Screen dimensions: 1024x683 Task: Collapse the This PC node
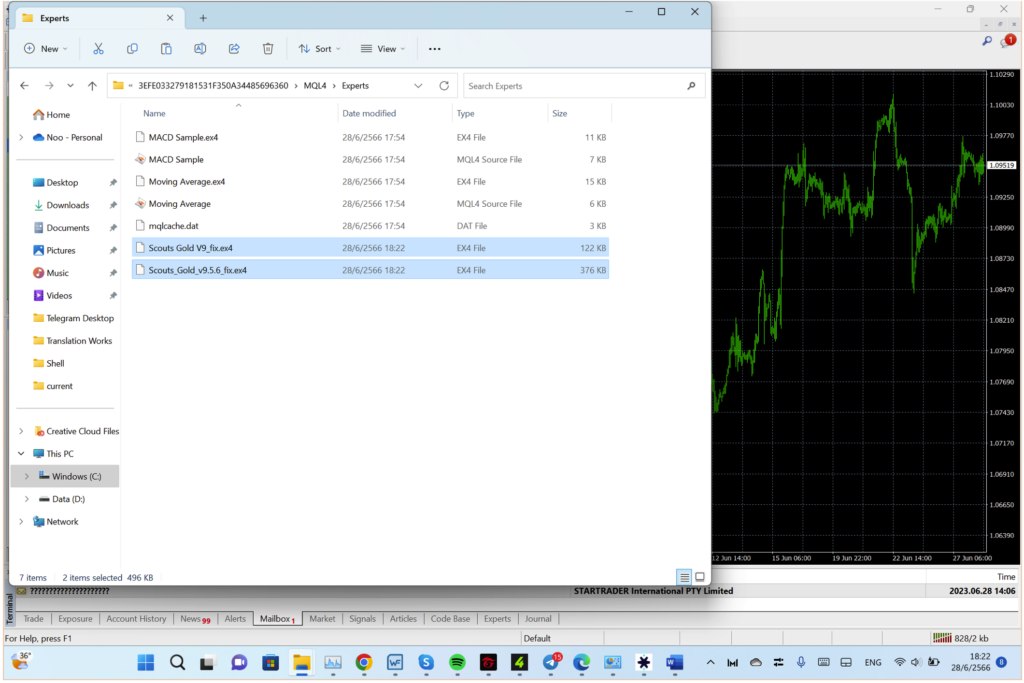[21, 453]
